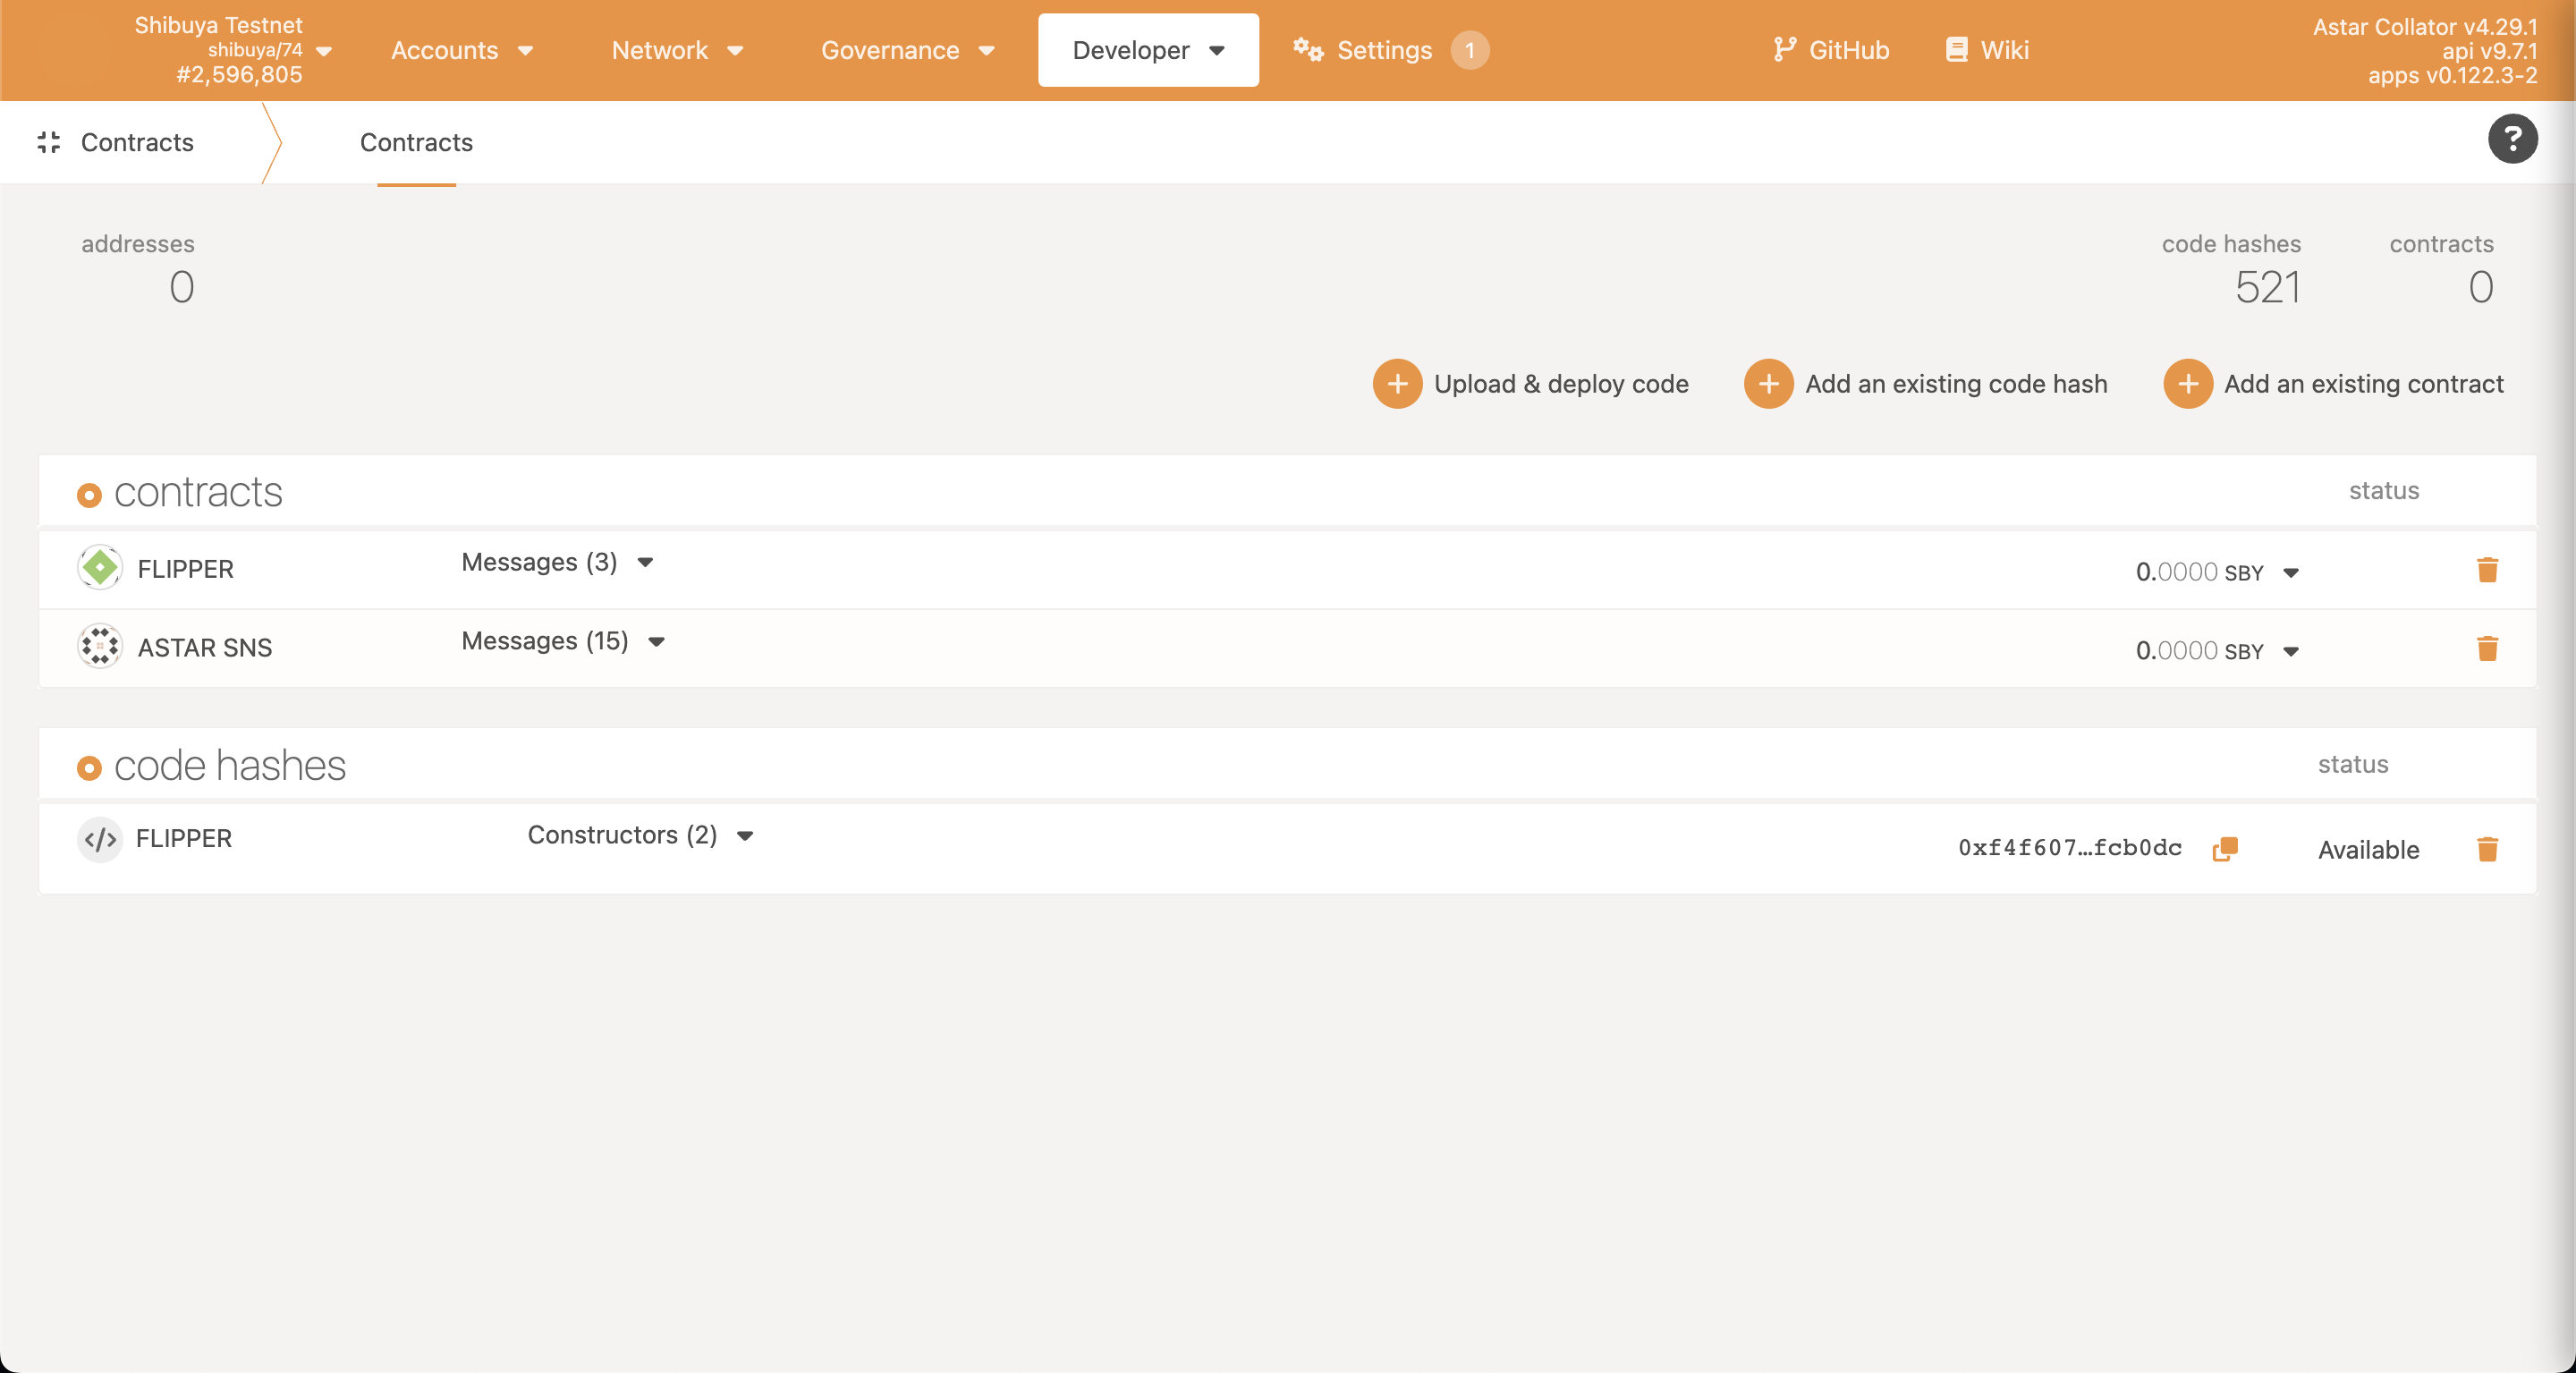Click the contracts summary count 0
Screen dimensions: 2576x1373
(x=2480, y=288)
